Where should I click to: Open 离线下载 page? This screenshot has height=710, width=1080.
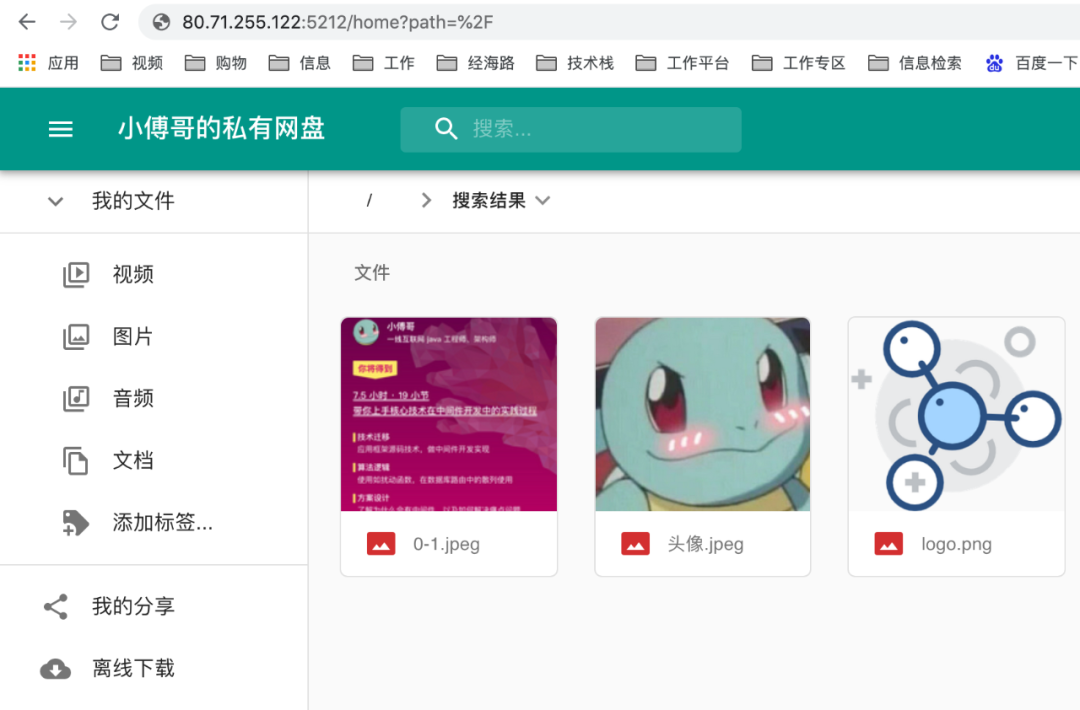click(133, 669)
